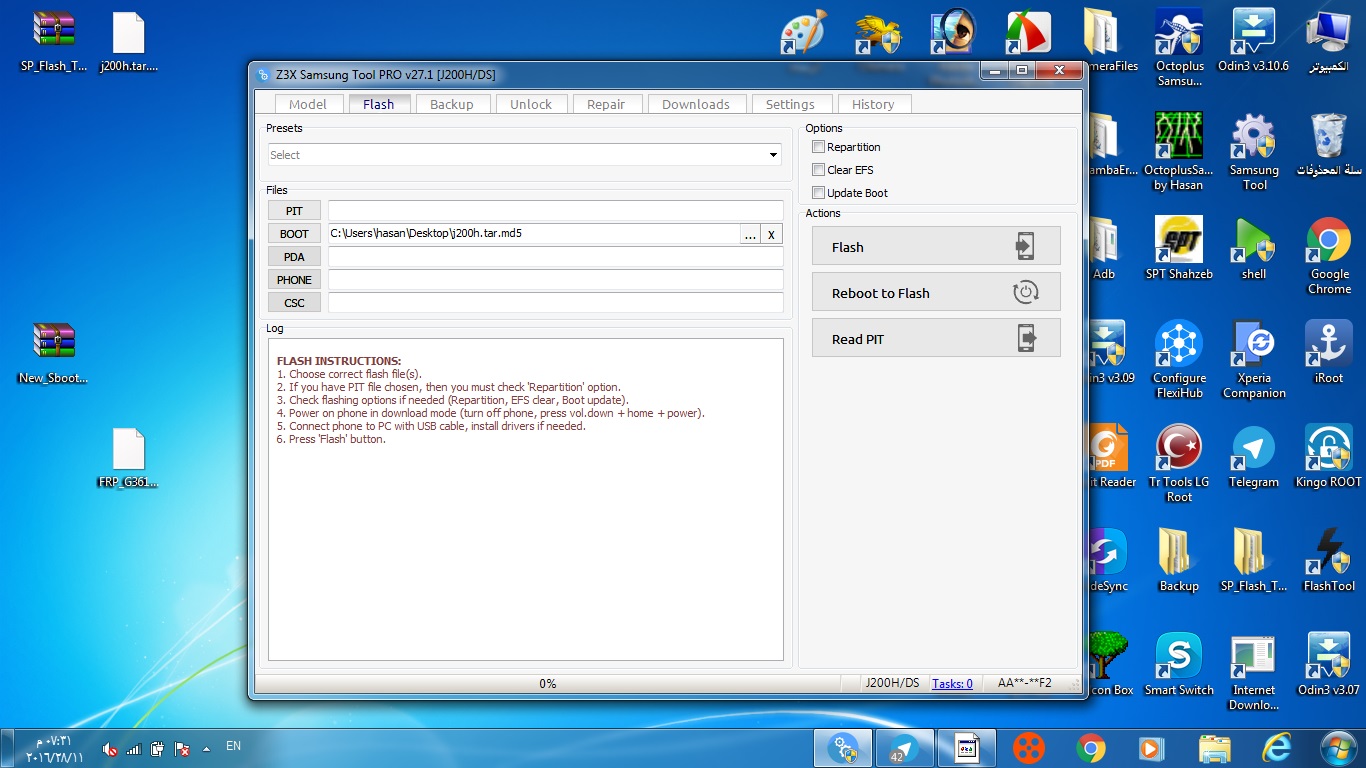Open Windows Explorer from the taskbar
Image resolution: width=1366 pixels, height=768 pixels.
[1215, 748]
